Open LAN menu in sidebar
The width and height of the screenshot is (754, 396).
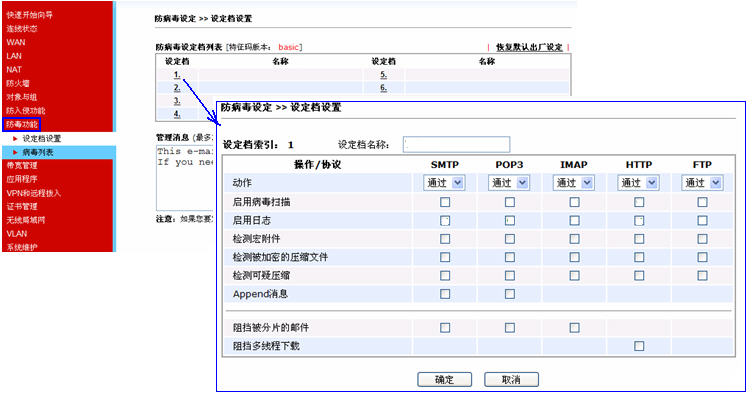click(x=14, y=56)
